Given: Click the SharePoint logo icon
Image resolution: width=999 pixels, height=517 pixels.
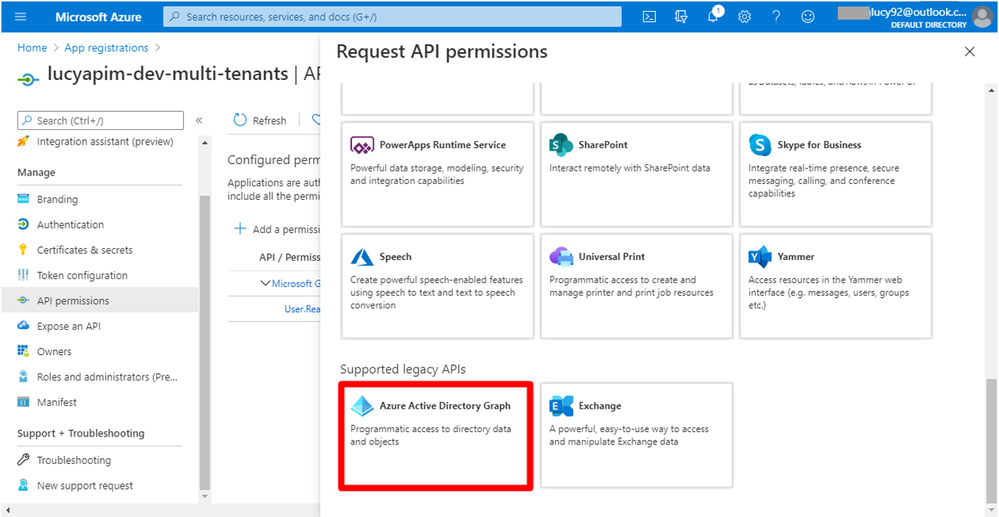Looking at the screenshot, I should 561,145.
